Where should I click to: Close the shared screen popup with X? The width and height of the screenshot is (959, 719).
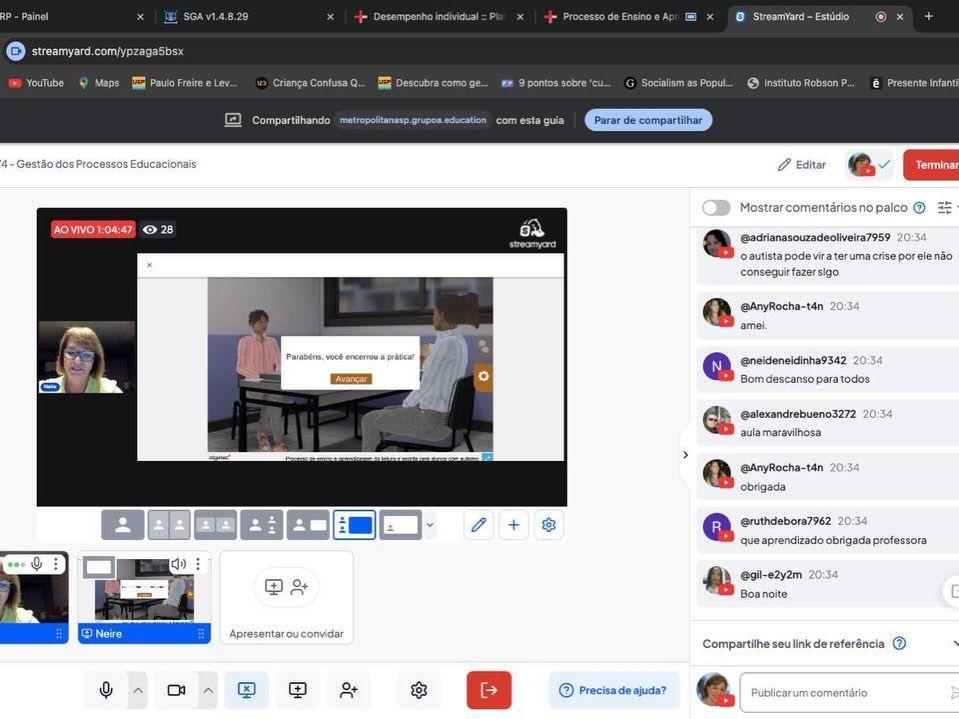pos(149,265)
